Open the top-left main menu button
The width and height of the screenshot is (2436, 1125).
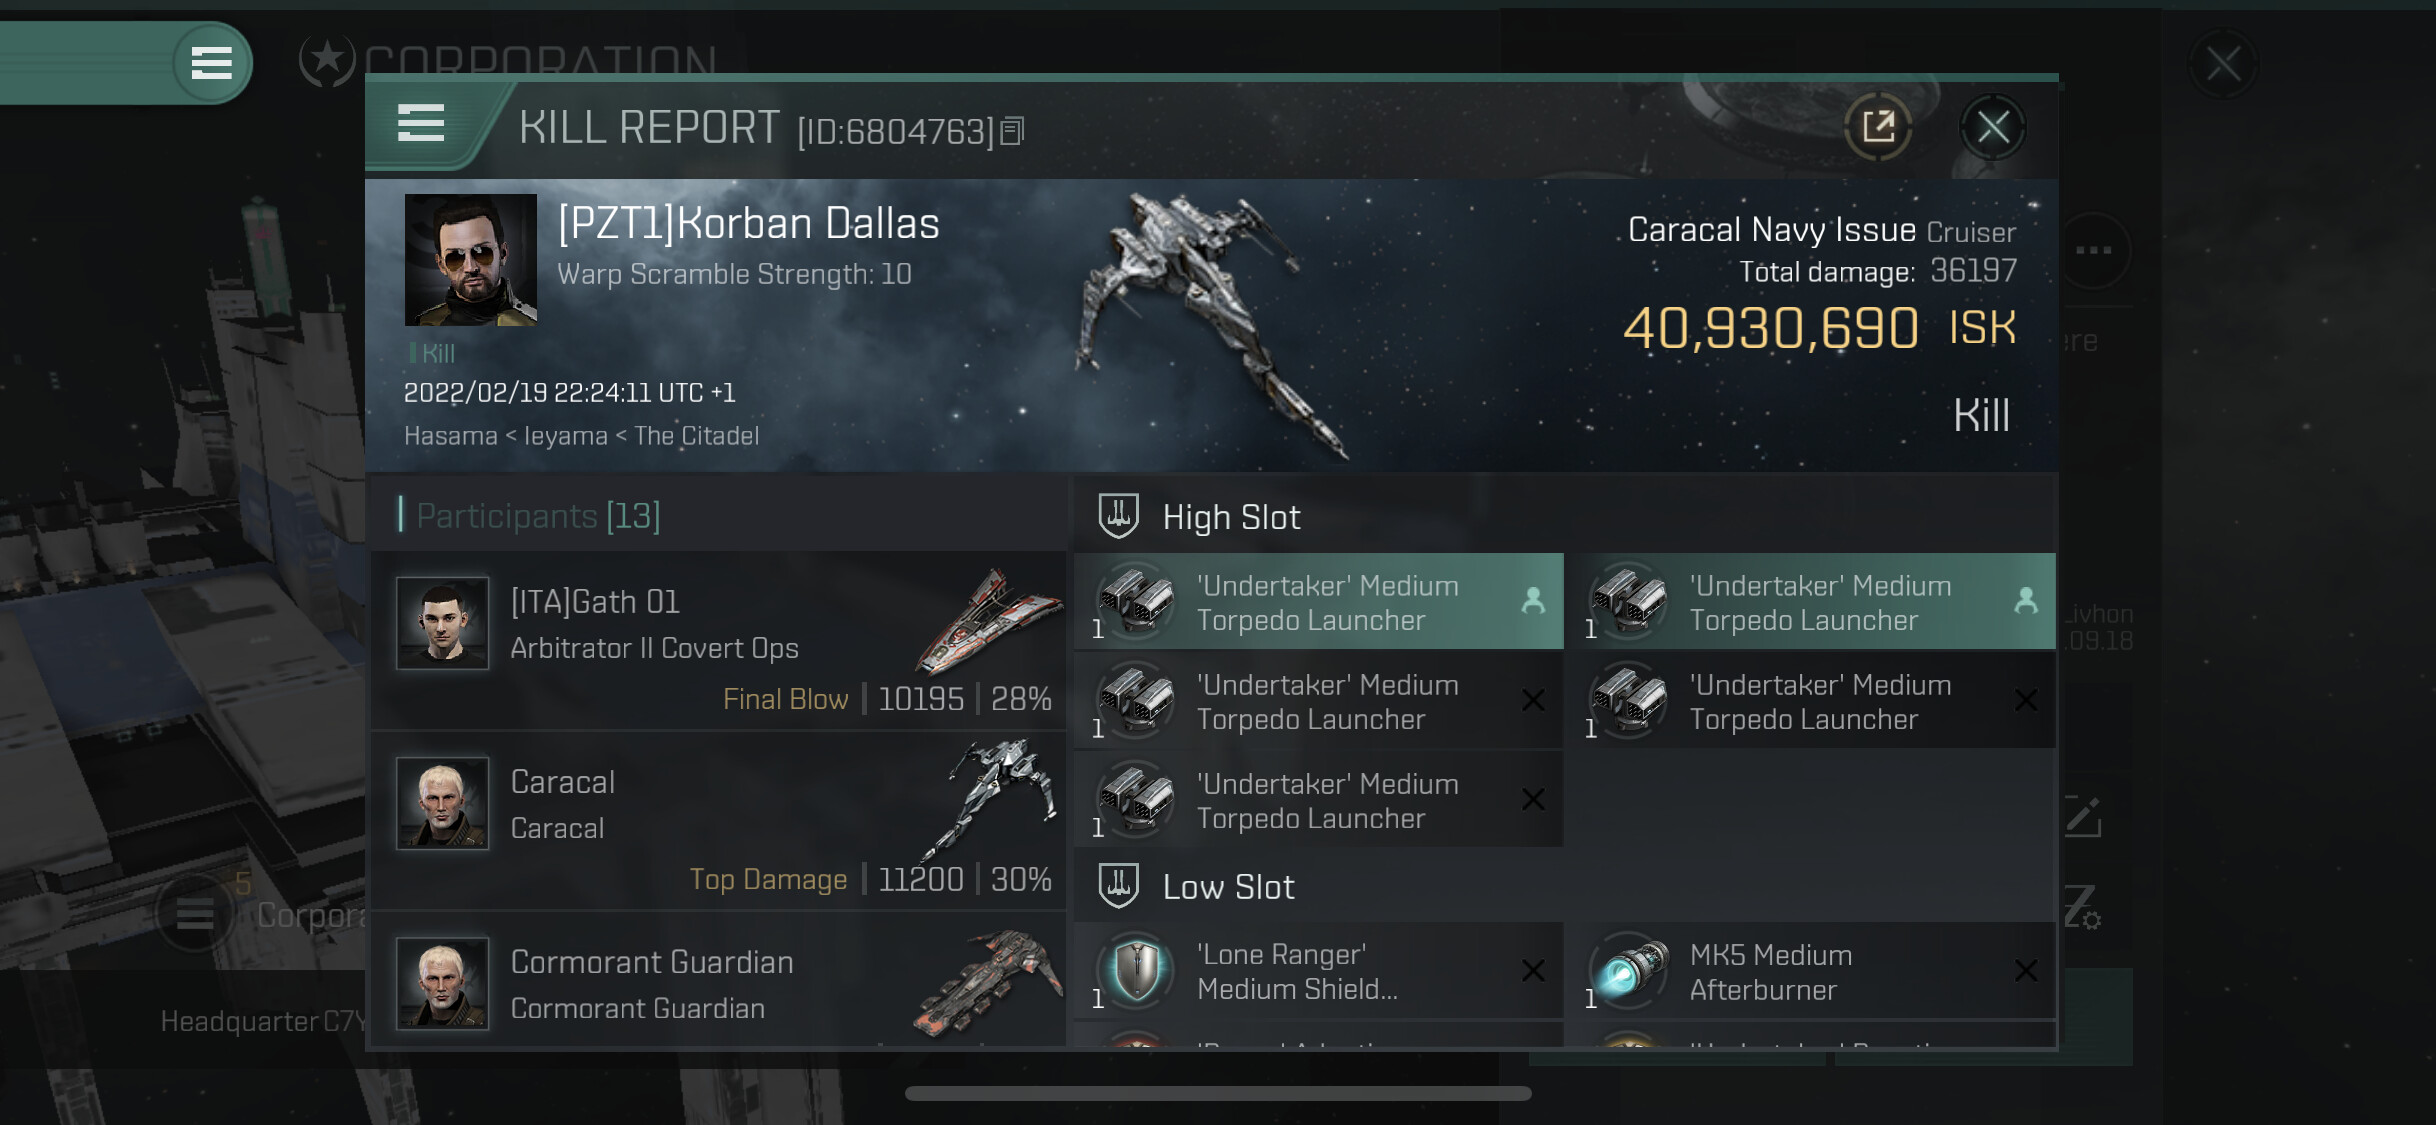[211, 63]
